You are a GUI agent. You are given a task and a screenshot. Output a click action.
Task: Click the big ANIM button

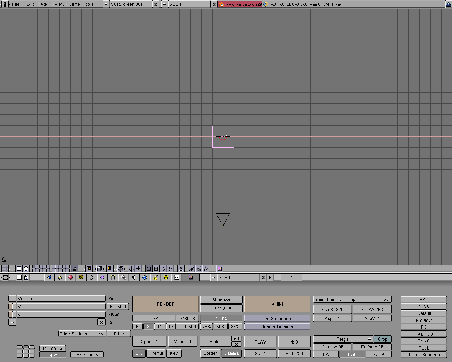pyautogui.click(x=277, y=304)
